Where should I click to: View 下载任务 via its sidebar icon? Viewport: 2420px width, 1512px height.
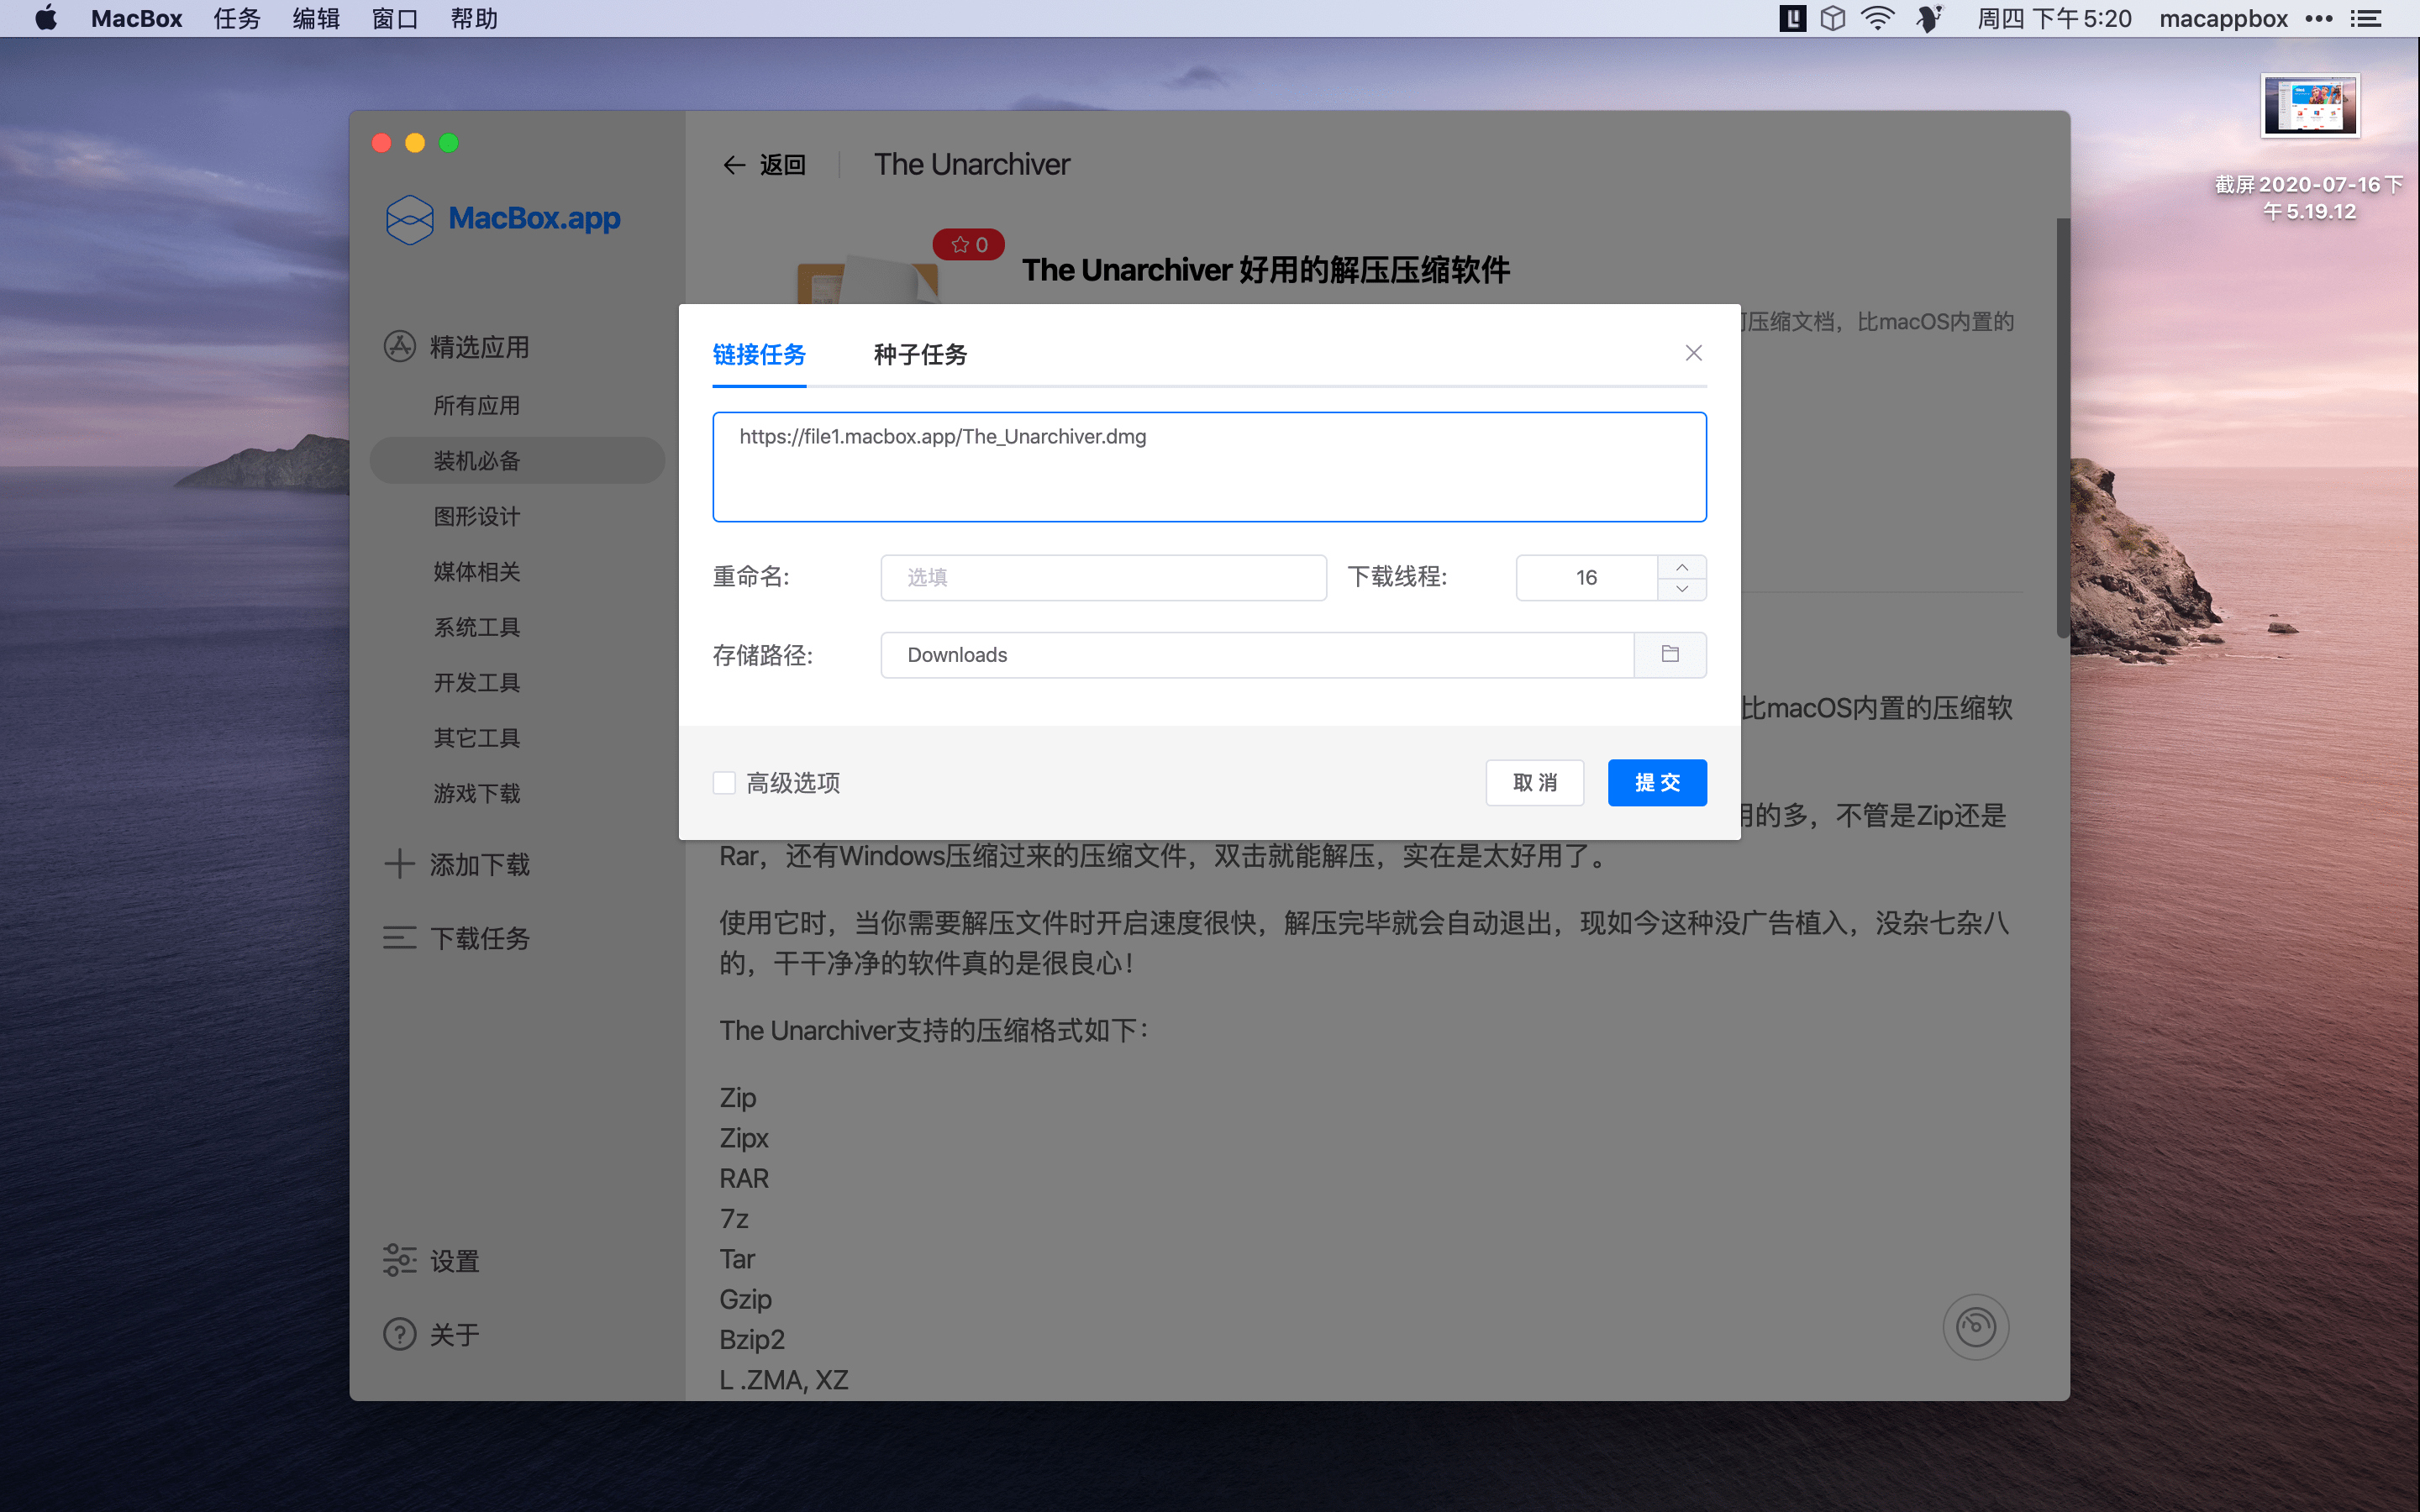tap(399, 938)
